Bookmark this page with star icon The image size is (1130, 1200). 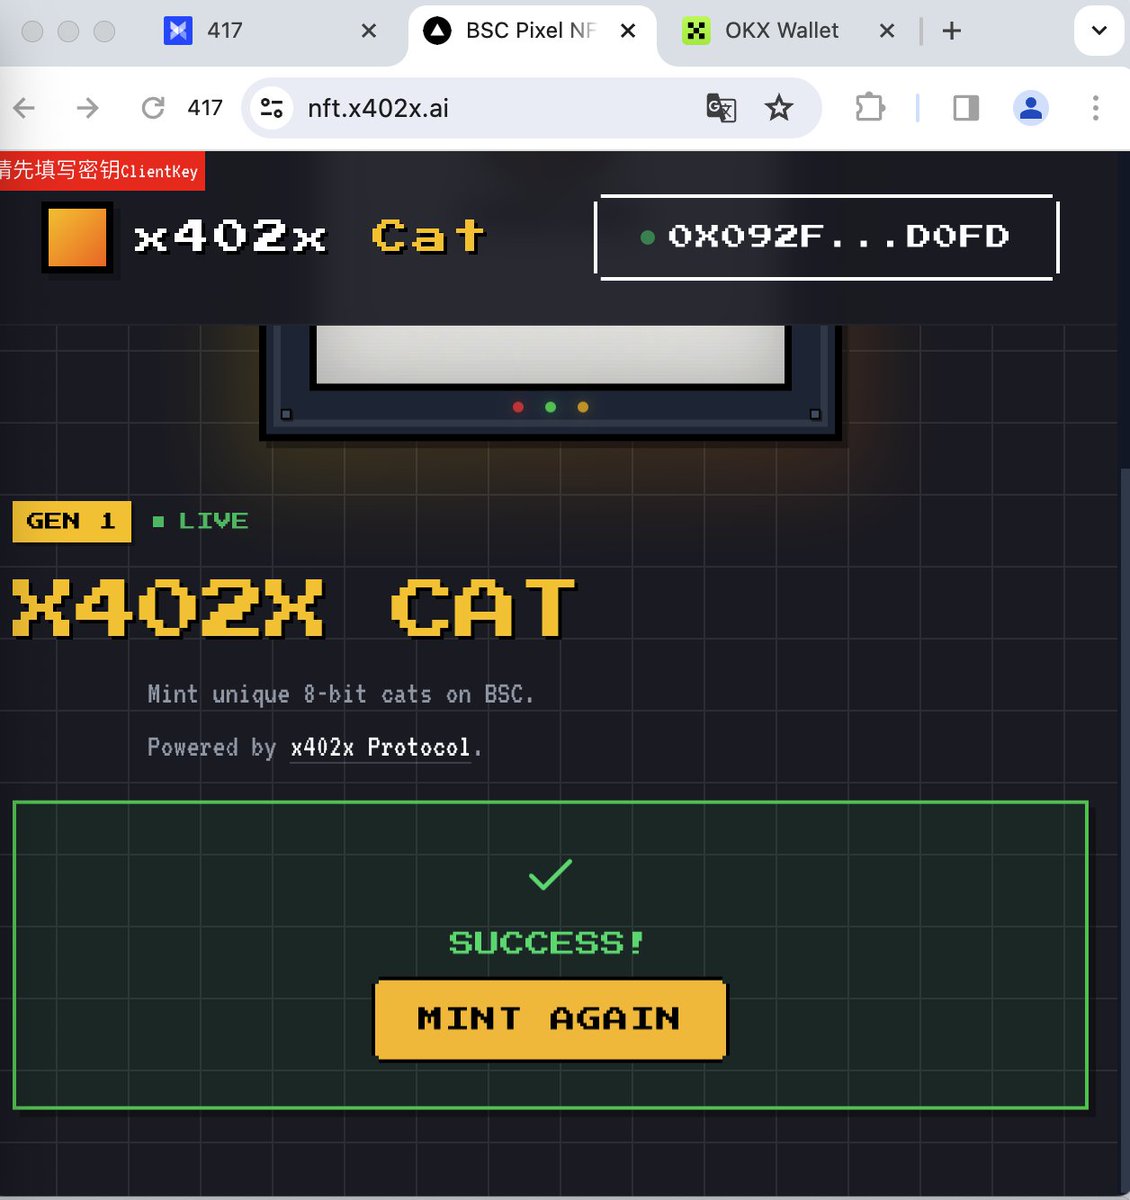pos(779,108)
